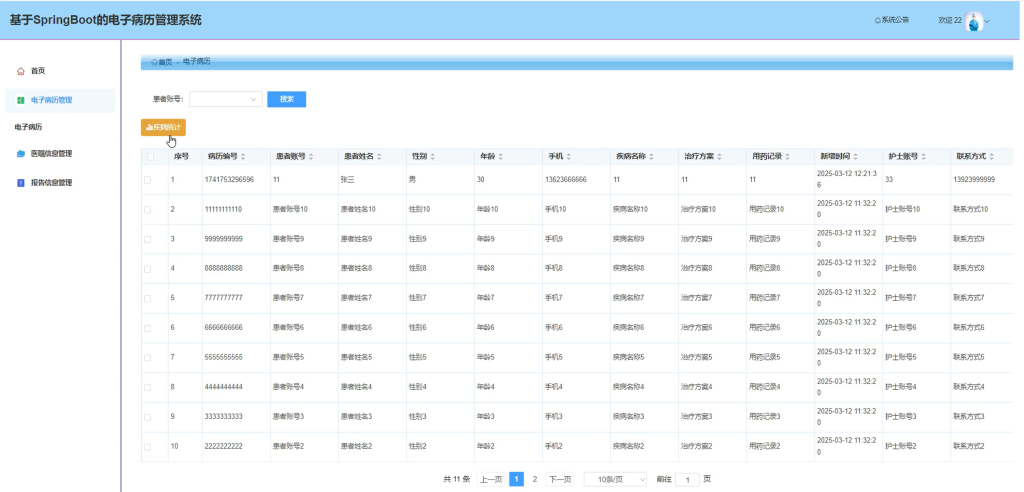Image resolution: width=1024 pixels, height=492 pixels.
Task: Click the user avatar in the header
Action: [x=974, y=22]
